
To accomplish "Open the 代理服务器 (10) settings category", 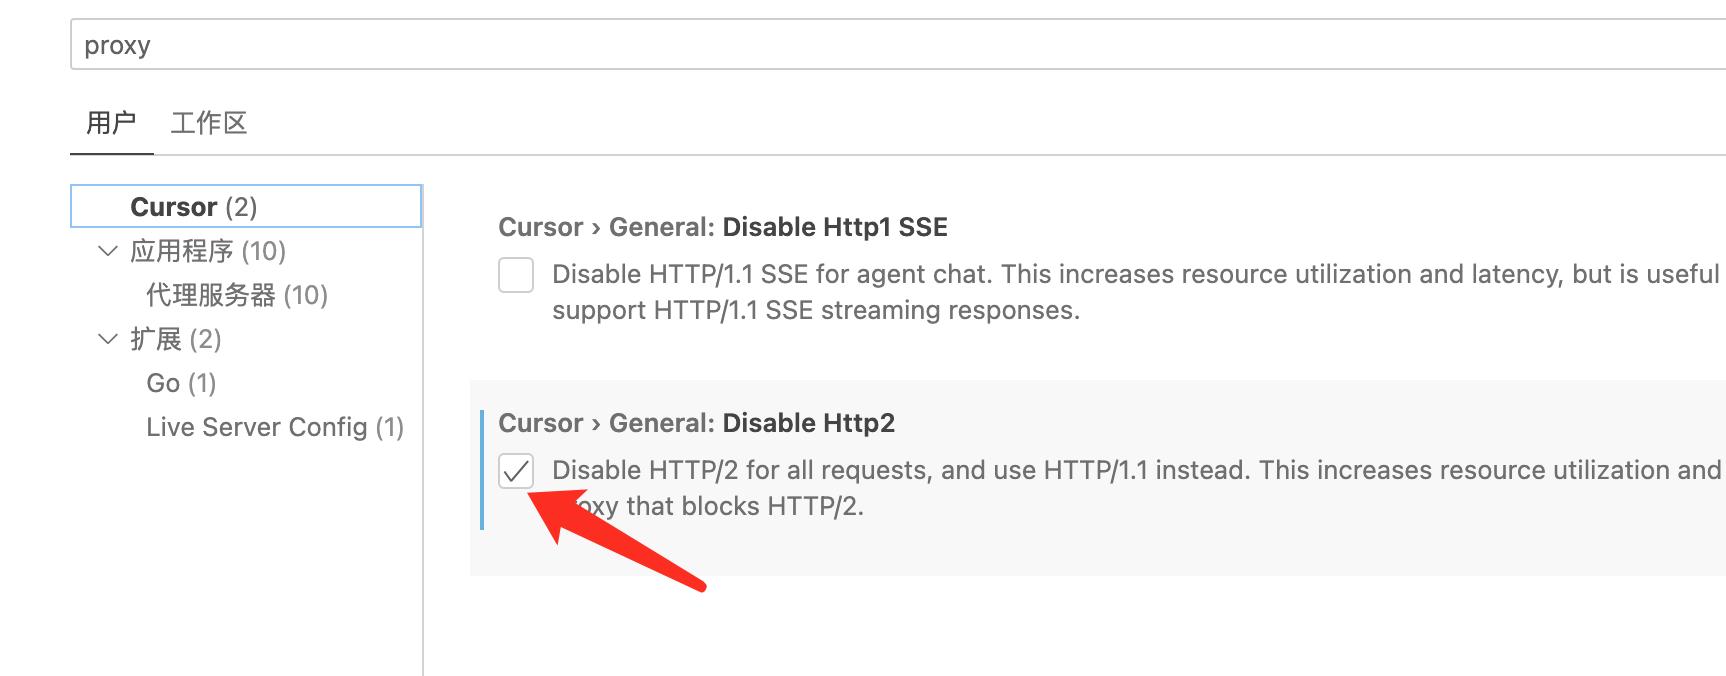I will (x=237, y=295).
